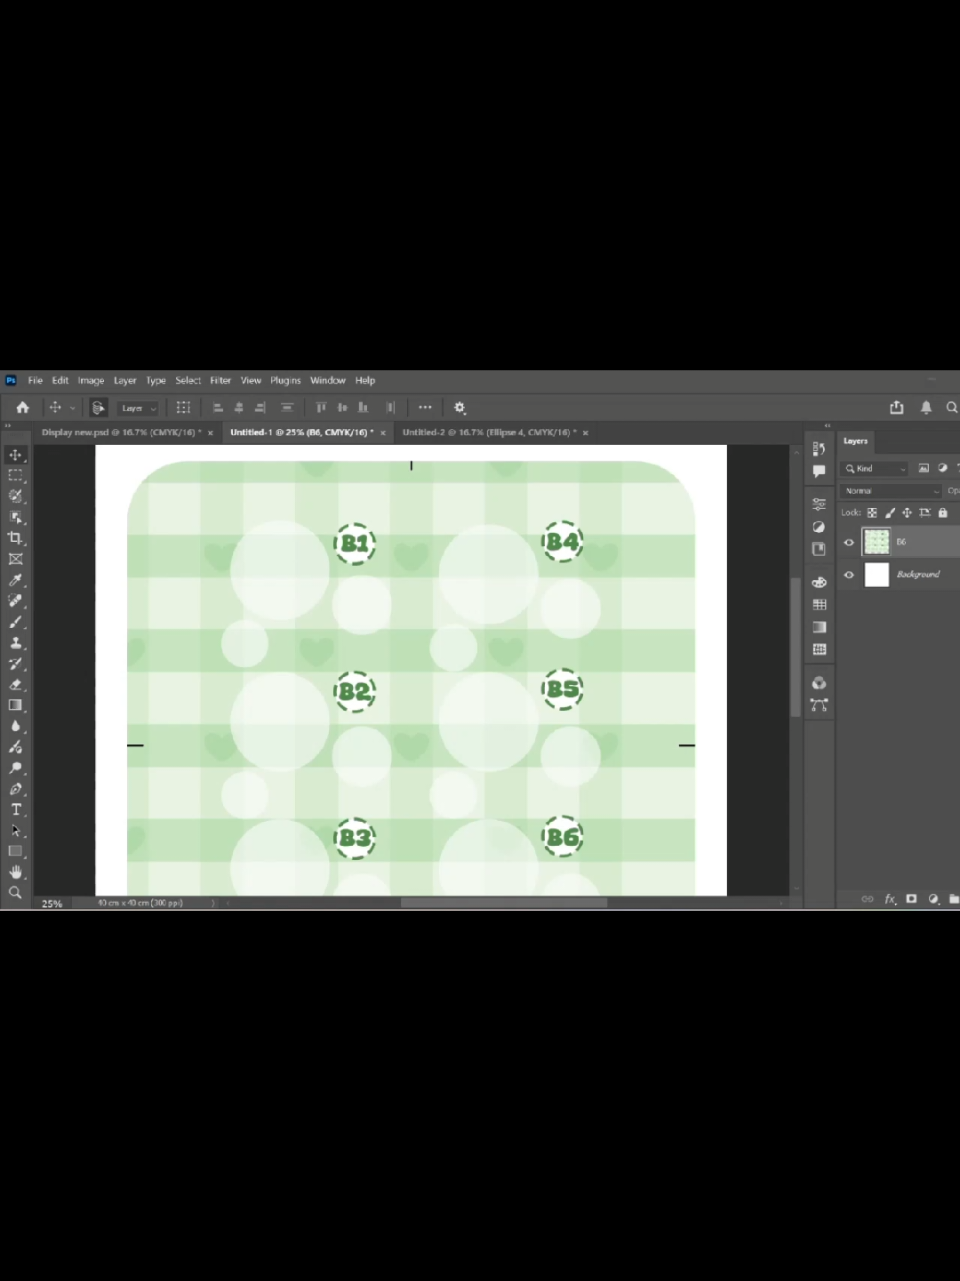This screenshot has width=960, height=1281.
Task: Select the Crop tool
Action: (15, 538)
